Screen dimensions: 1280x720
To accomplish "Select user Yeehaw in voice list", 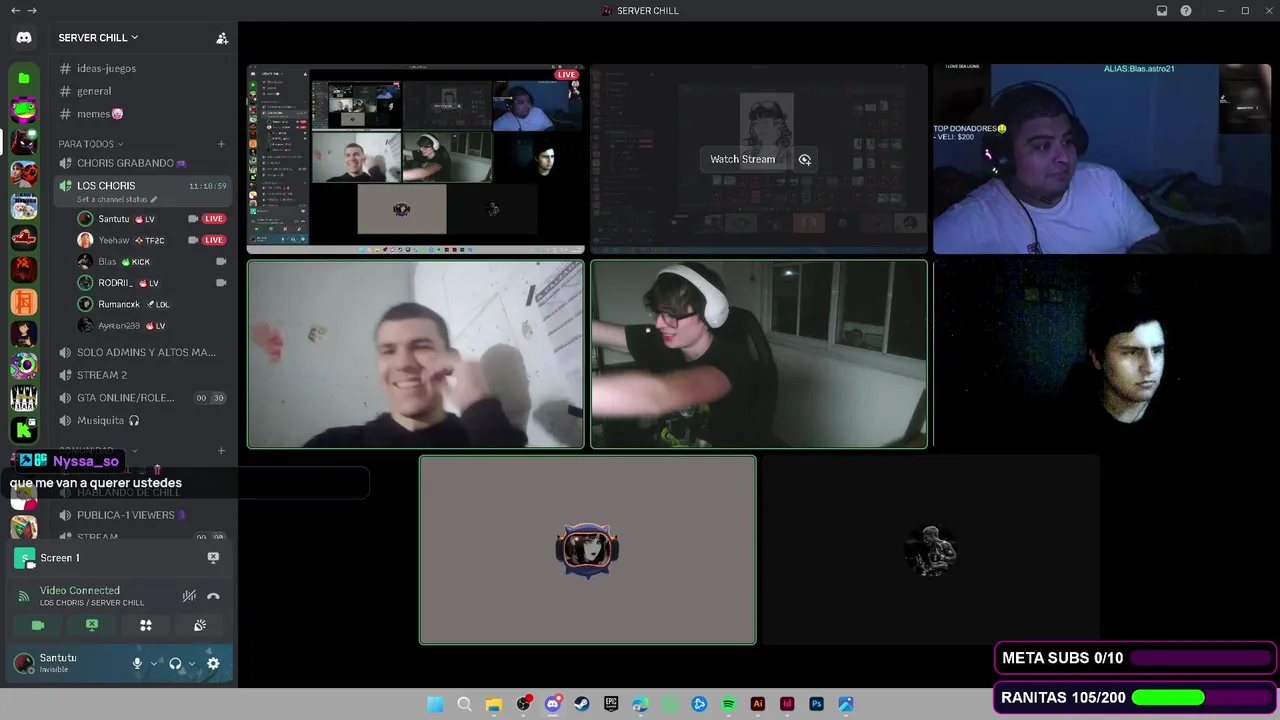I will click(x=152, y=240).
